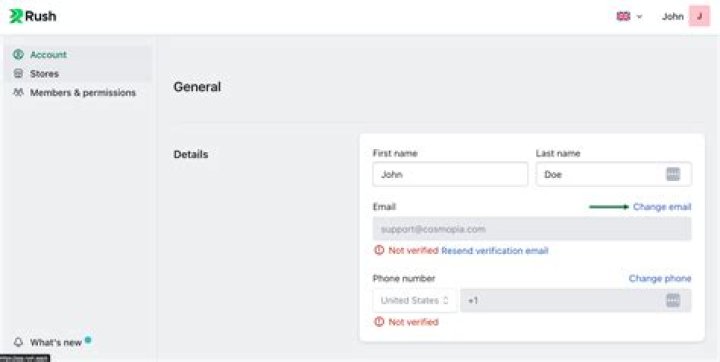Viewport: 720px width, 362px height.
Task: Click the Change email link
Action: (662, 207)
